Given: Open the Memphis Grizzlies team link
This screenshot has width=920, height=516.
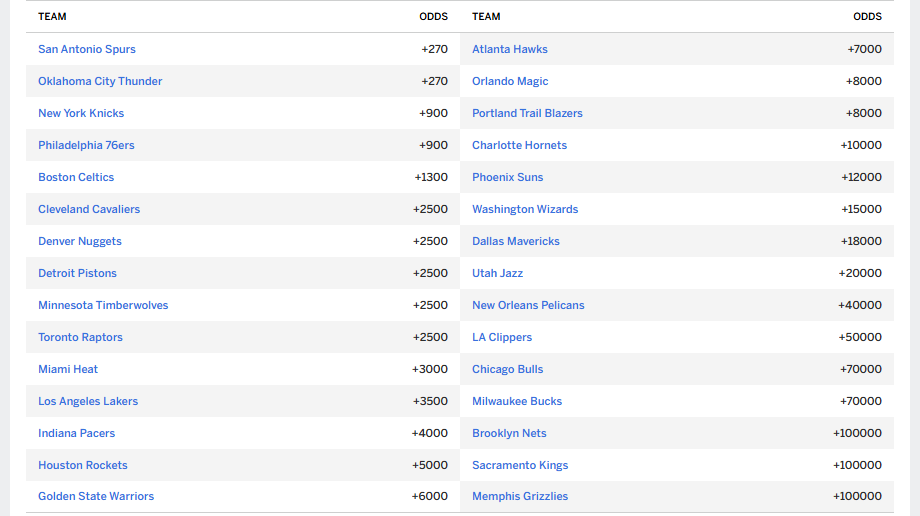Looking at the screenshot, I should coord(520,496).
